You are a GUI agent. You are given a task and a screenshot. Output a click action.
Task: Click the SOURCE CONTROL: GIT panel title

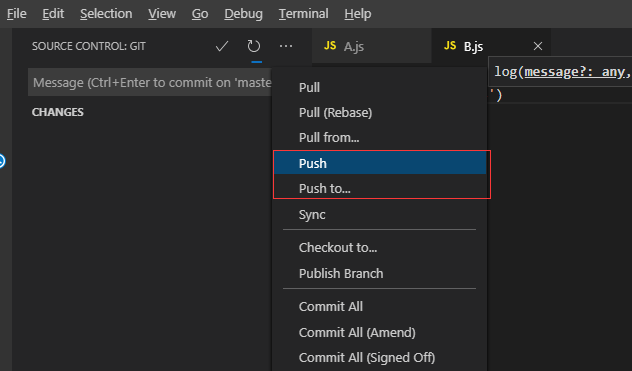coord(89,46)
